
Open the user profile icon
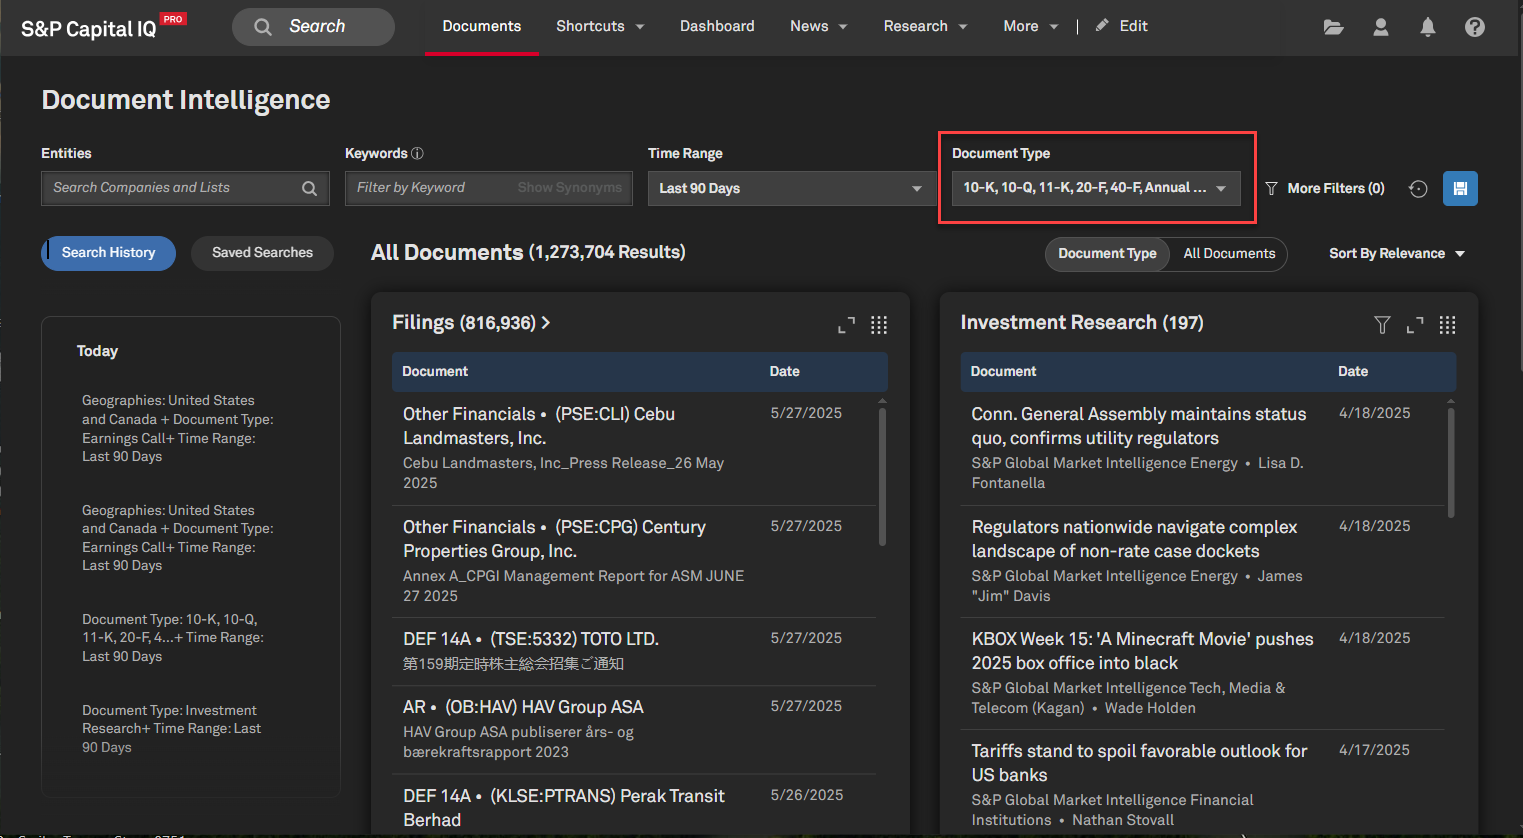pyautogui.click(x=1381, y=27)
